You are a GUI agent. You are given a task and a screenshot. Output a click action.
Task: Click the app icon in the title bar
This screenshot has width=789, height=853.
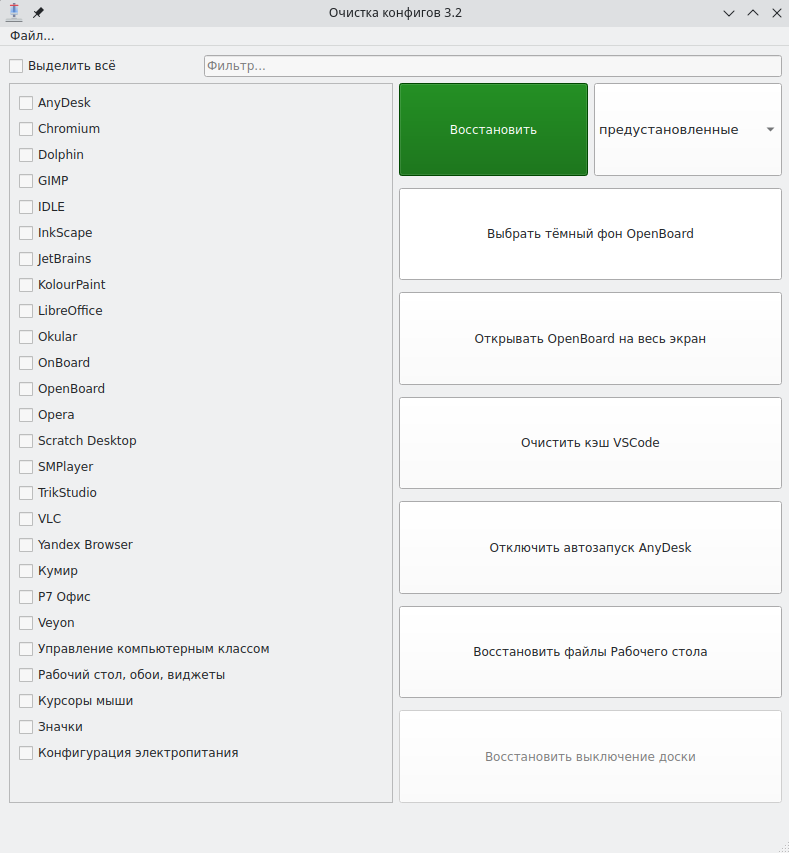(14, 13)
